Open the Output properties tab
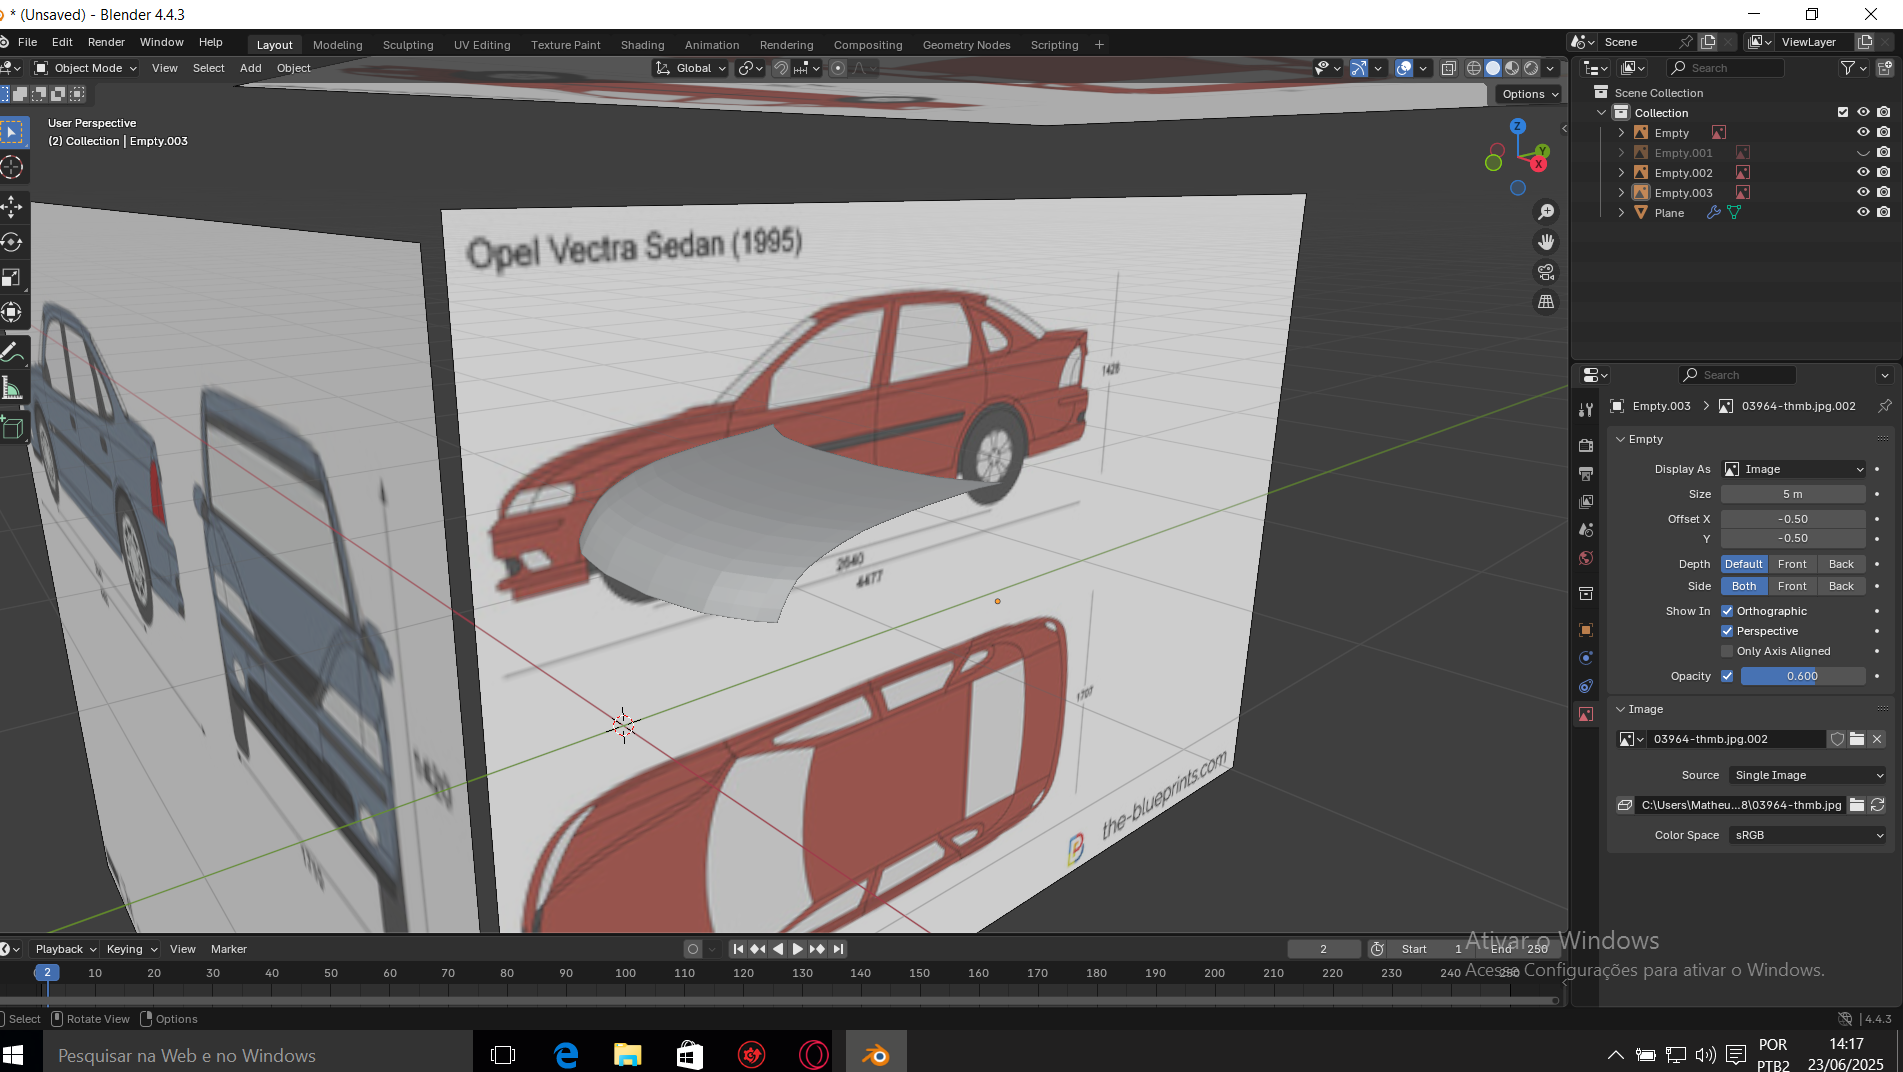This screenshot has height=1072, width=1903. point(1586,473)
